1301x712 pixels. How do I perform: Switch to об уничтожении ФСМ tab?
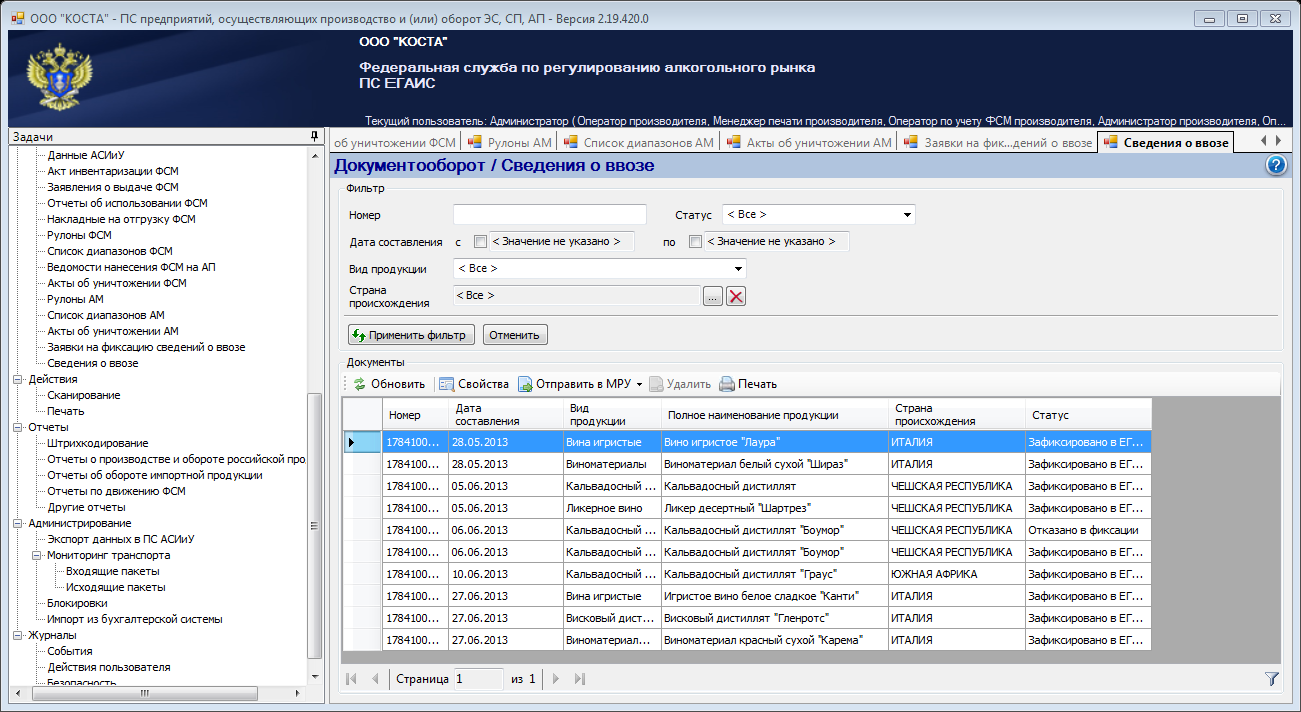(x=395, y=142)
